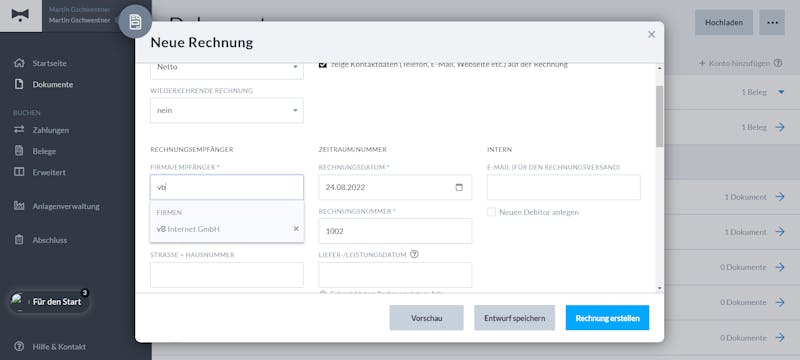Expand the Netto dropdown
Viewport: 800px width, 360px height.
[x=227, y=67]
